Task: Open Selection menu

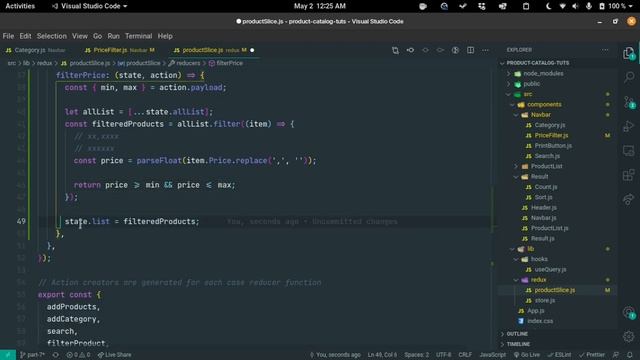Action: pyautogui.click(x=51, y=36)
